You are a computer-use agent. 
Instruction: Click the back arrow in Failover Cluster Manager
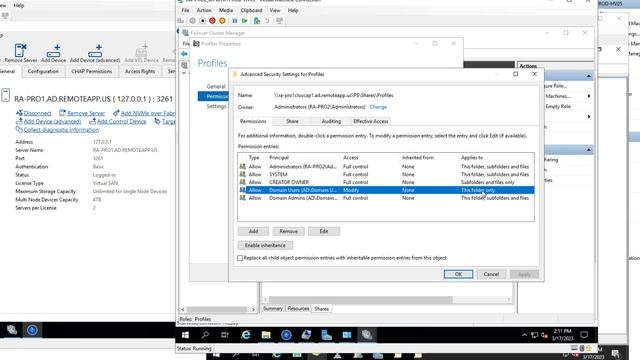184,54
